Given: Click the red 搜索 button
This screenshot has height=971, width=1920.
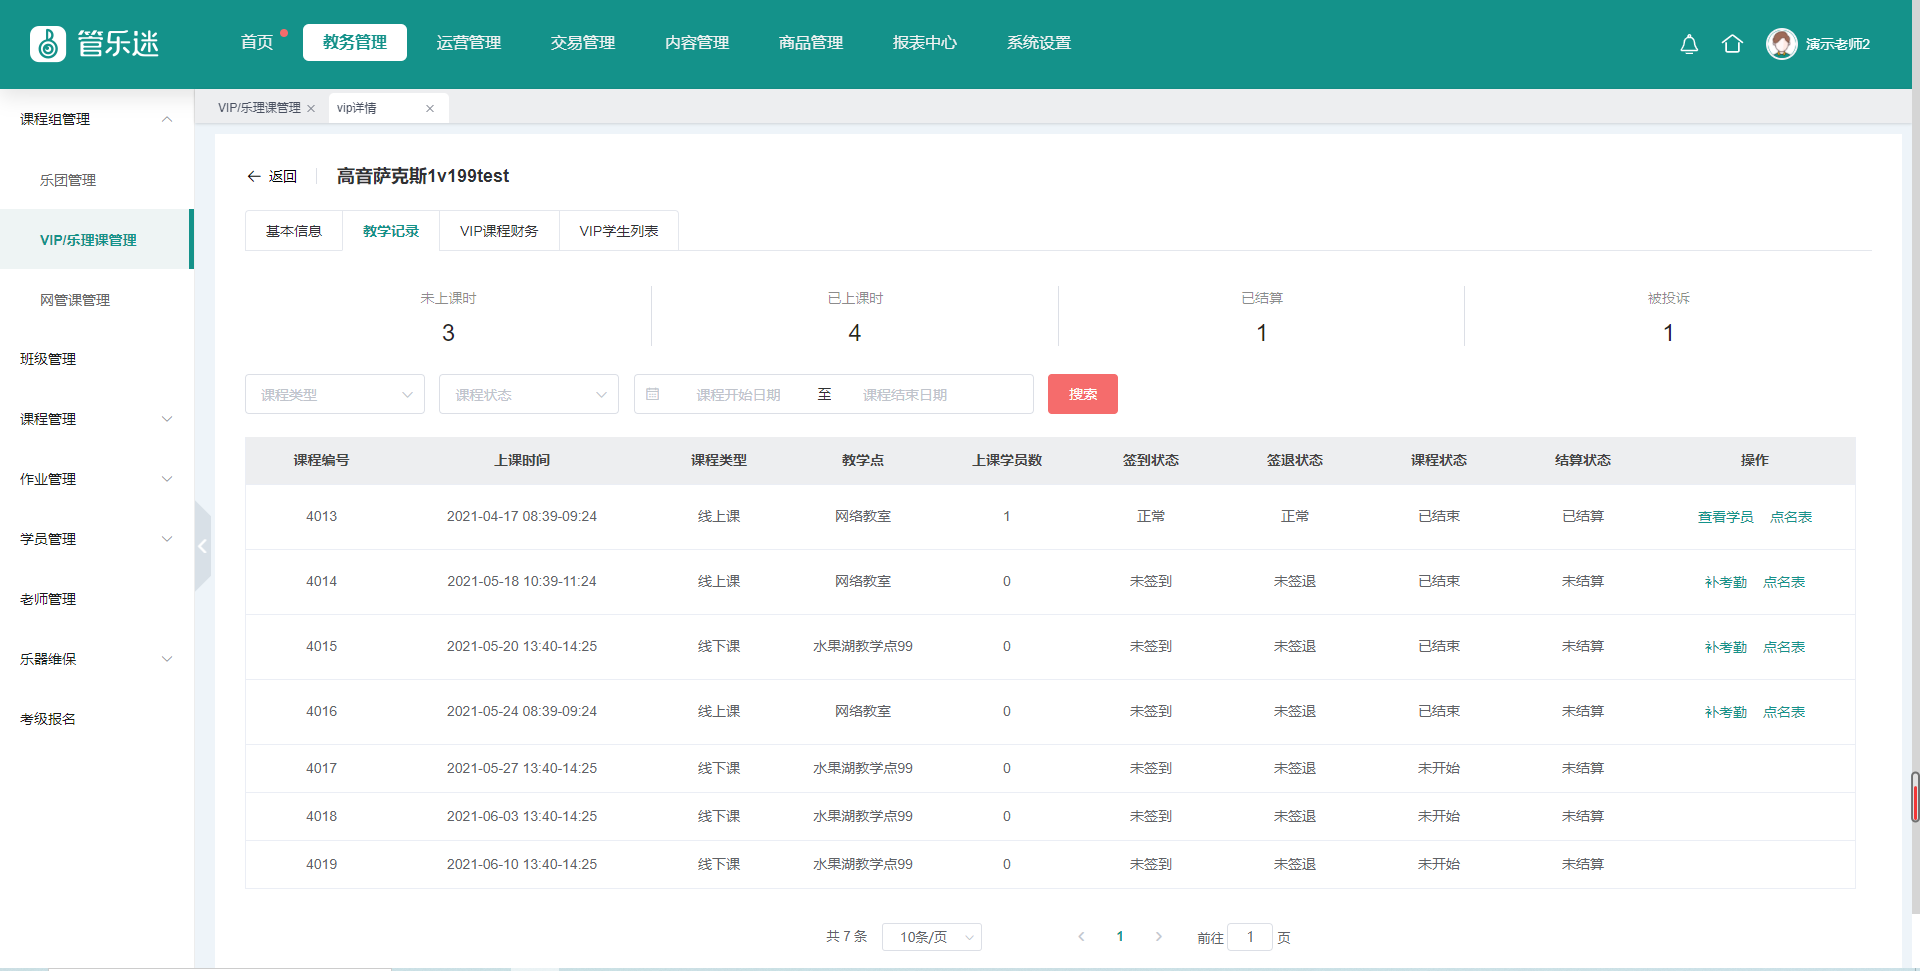Looking at the screenshot, I should (1082, 394).
